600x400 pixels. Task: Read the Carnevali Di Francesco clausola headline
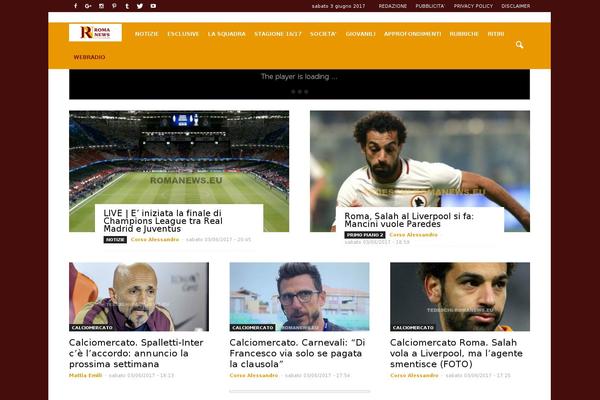pos(297,353)
